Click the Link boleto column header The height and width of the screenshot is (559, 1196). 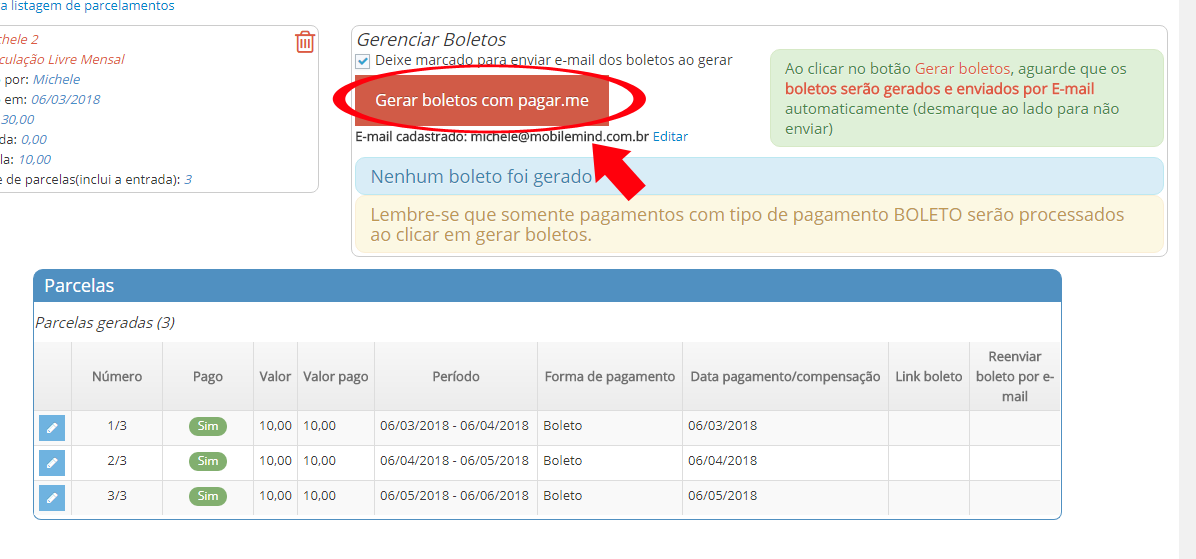click(928, 377)
